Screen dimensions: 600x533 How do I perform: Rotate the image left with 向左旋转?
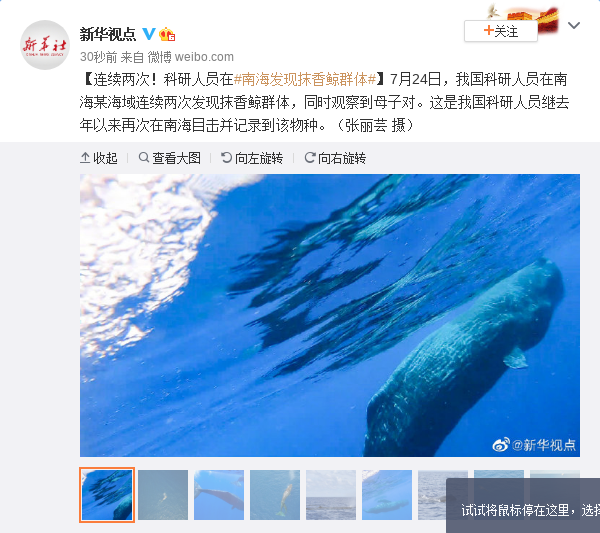pos(252,158)
